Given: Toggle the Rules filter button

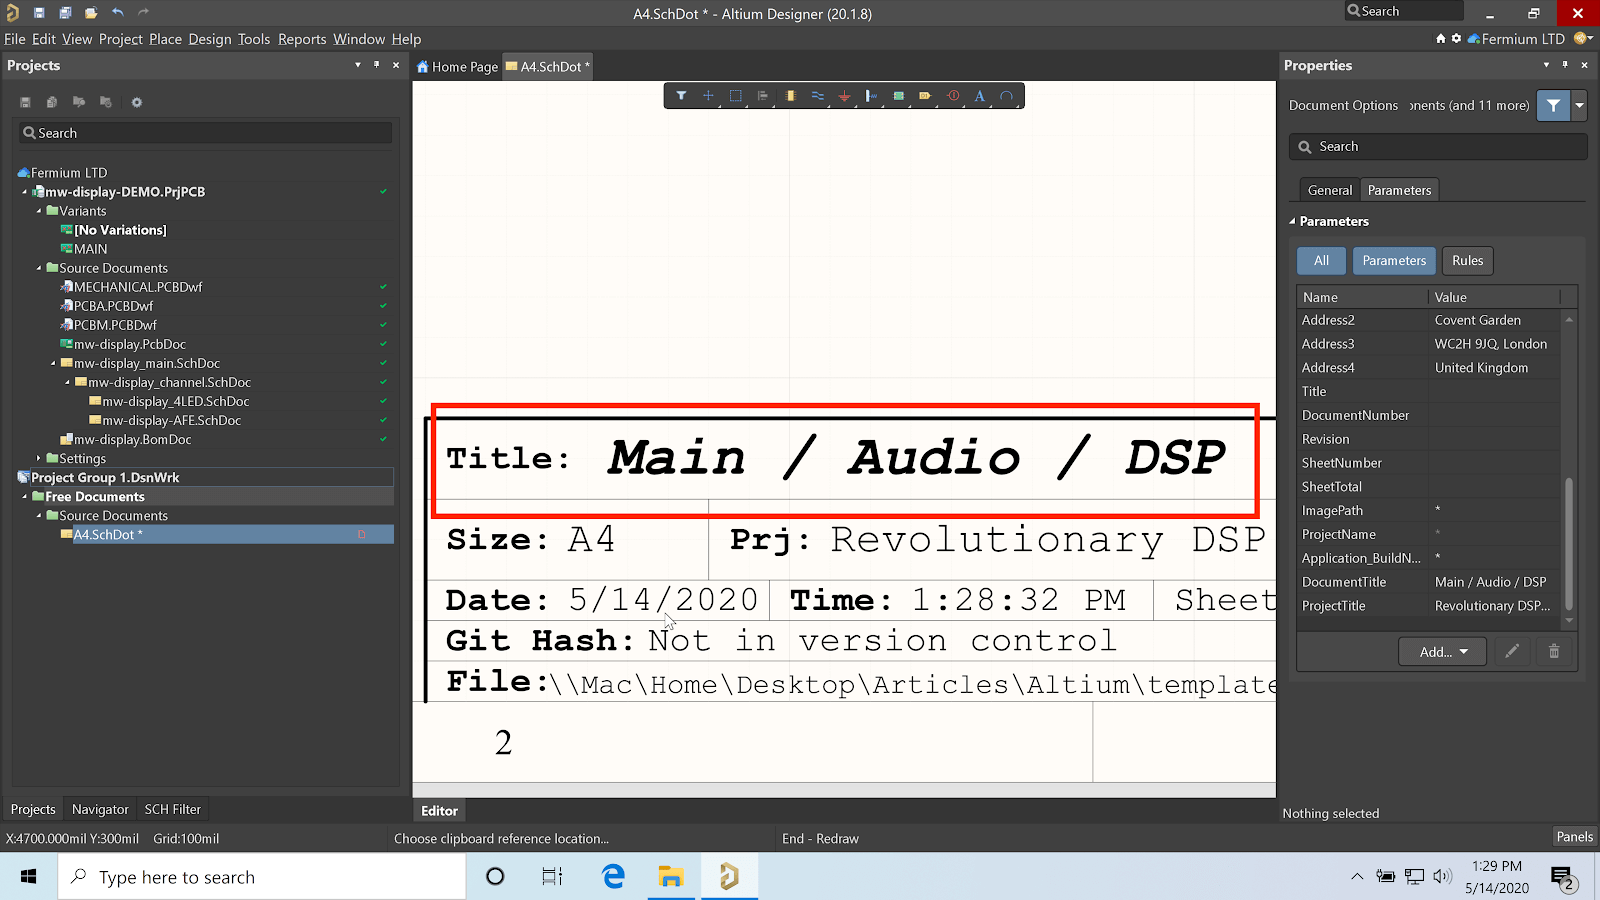Looking at the screenshot, I should point(1467,261).
